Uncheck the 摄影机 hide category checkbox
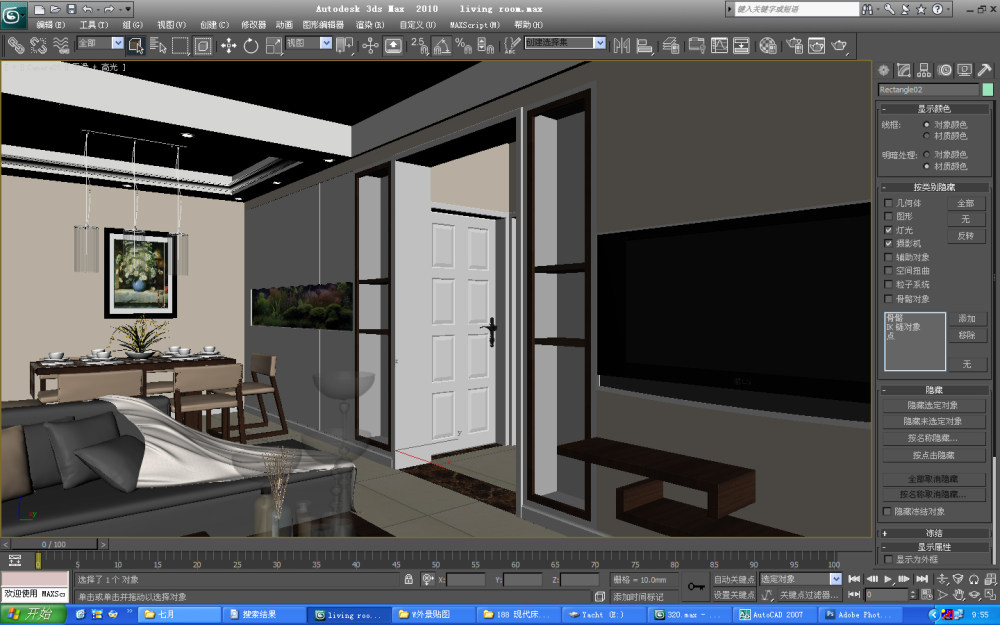Image resolution: width=1000 pixels, height=625 pixels. [888, 243]
